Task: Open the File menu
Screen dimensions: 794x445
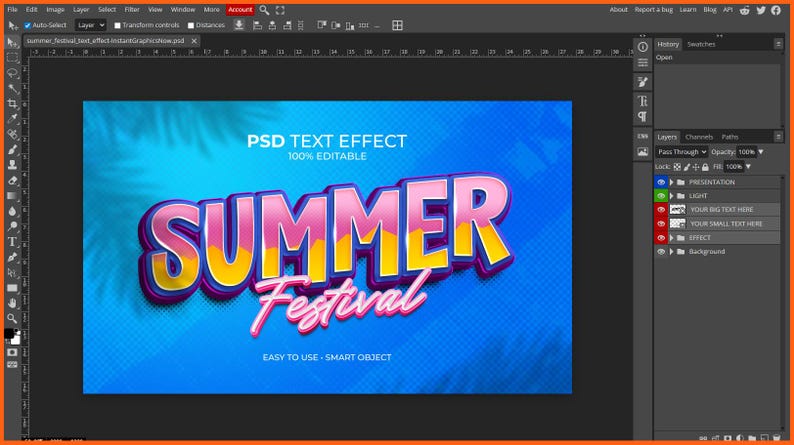Action: [12, 10]
